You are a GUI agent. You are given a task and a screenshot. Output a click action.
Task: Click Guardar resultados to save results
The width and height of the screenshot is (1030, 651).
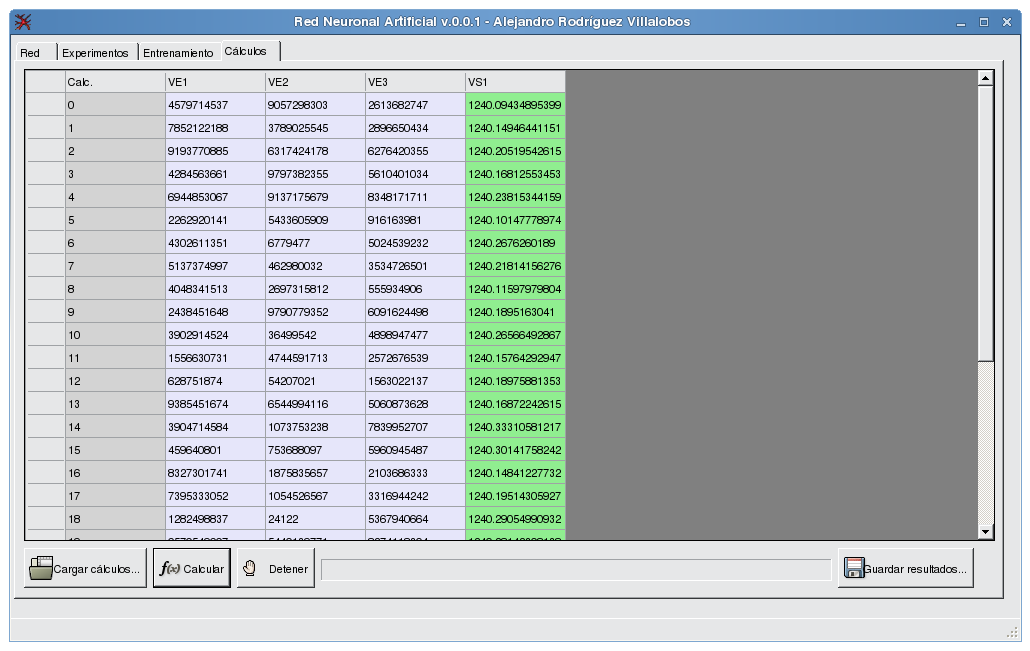pos(905,568)
